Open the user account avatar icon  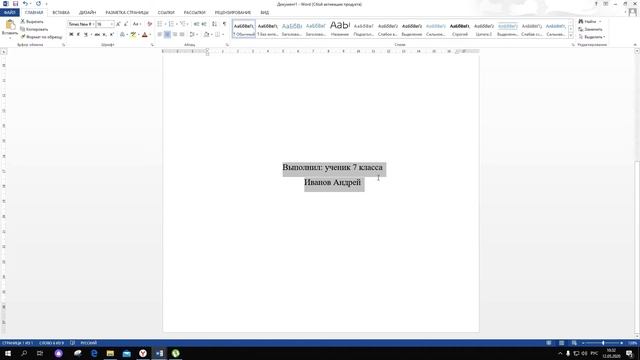[632, 12]
